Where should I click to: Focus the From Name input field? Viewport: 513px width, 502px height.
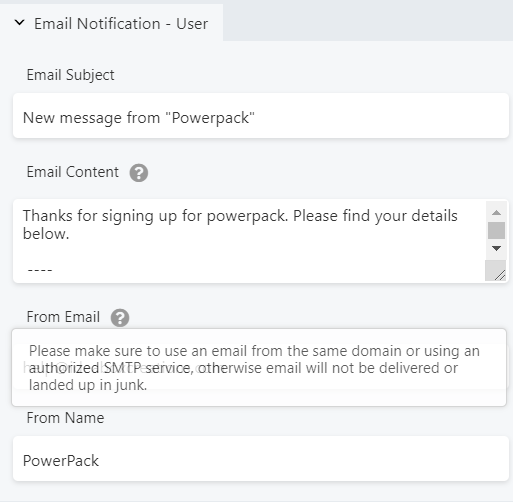coord(261,458)
